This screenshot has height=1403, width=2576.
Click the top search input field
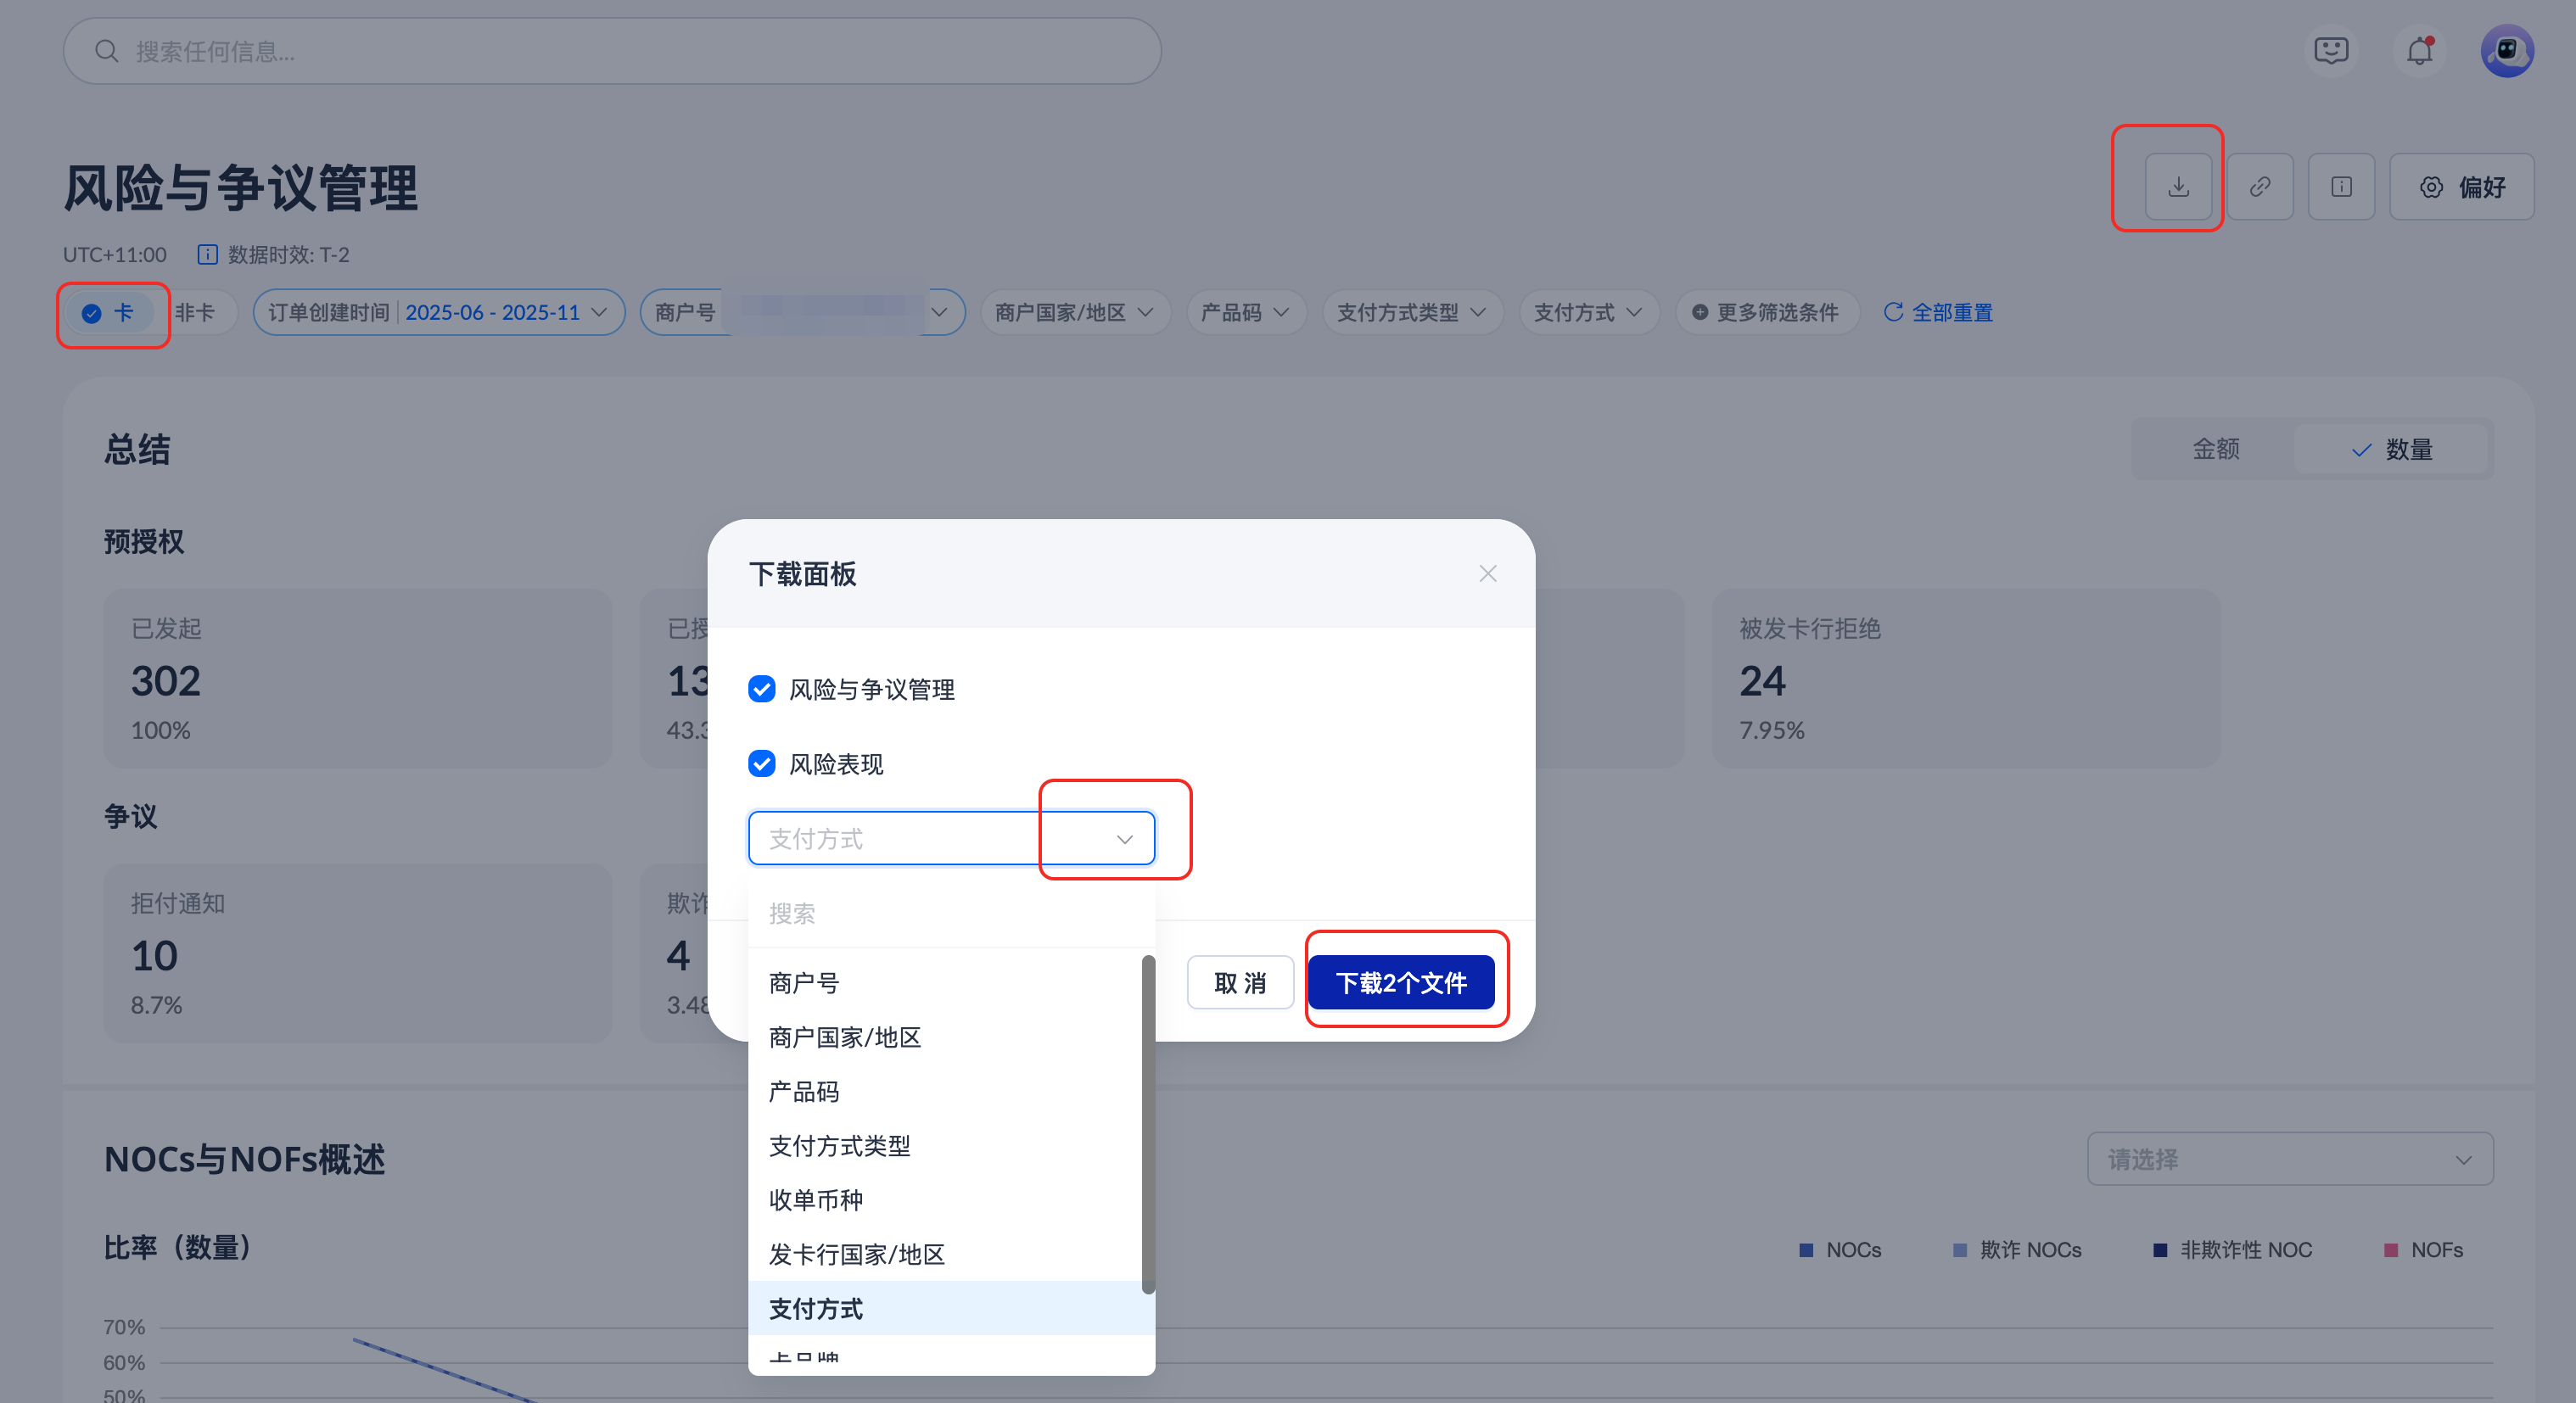coord(612,51)
